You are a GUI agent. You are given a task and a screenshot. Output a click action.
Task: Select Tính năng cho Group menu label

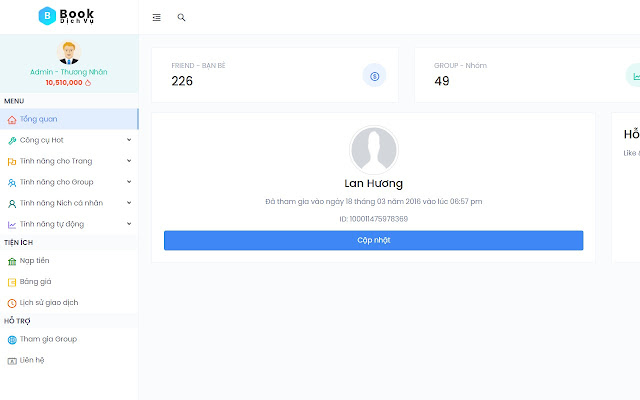pos(56,182)
